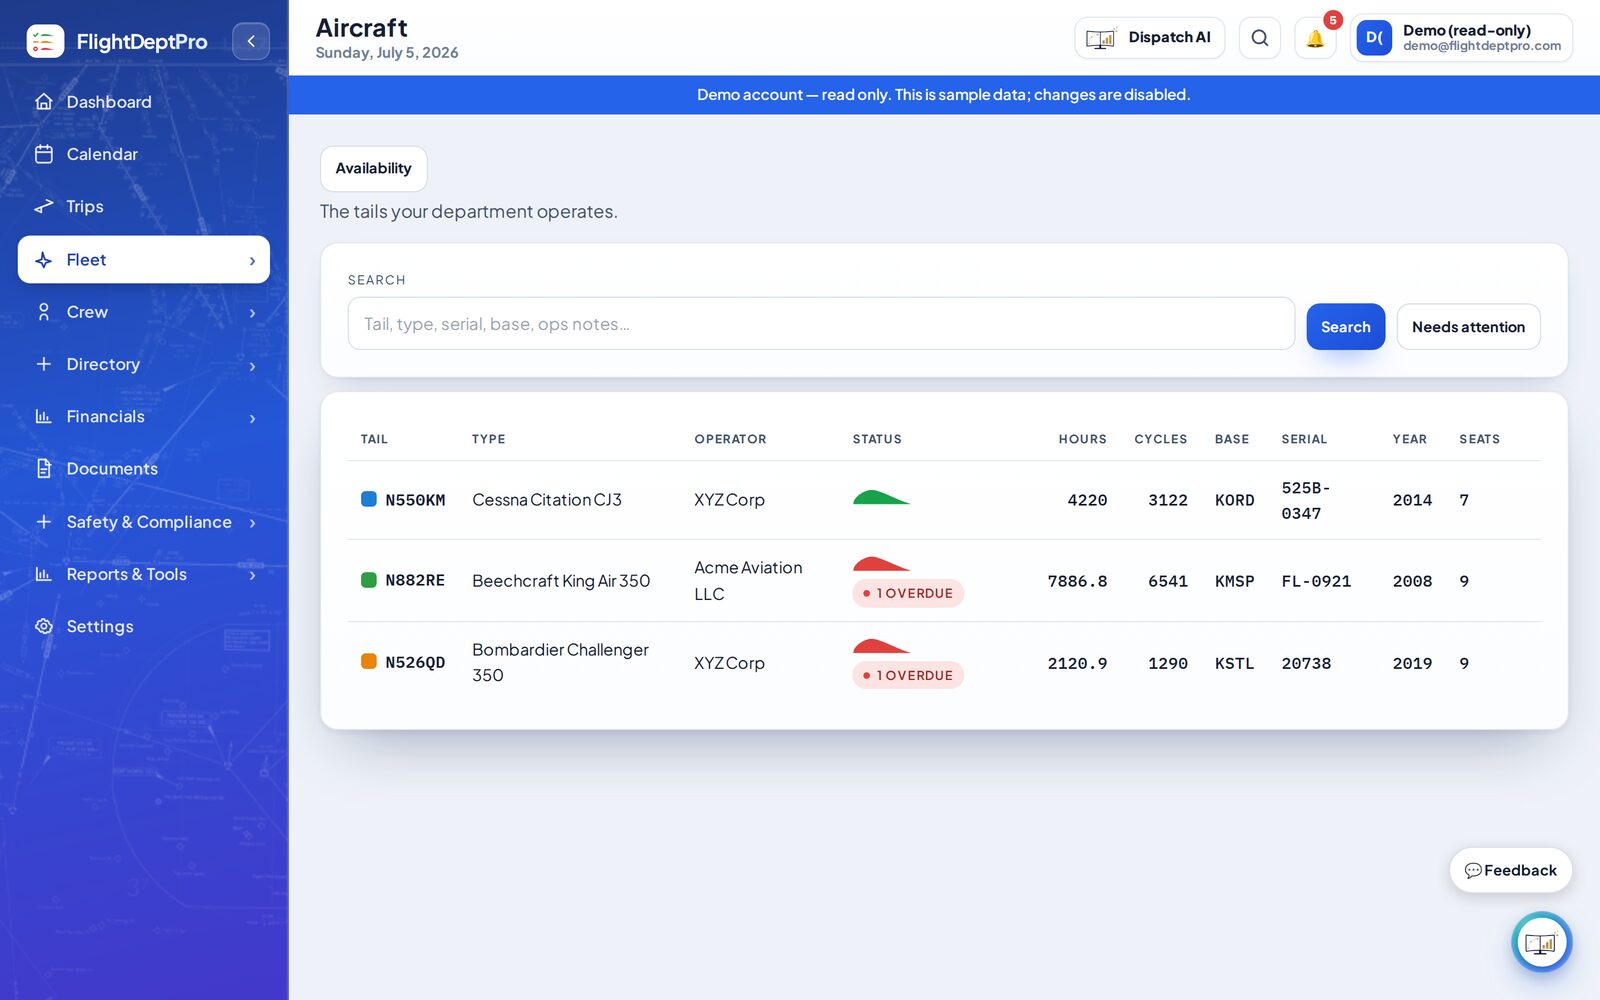The image size is (1600, 1000).
Task: Collapse the sidebar with the arrow button
Action: click(x=251, y=41)
